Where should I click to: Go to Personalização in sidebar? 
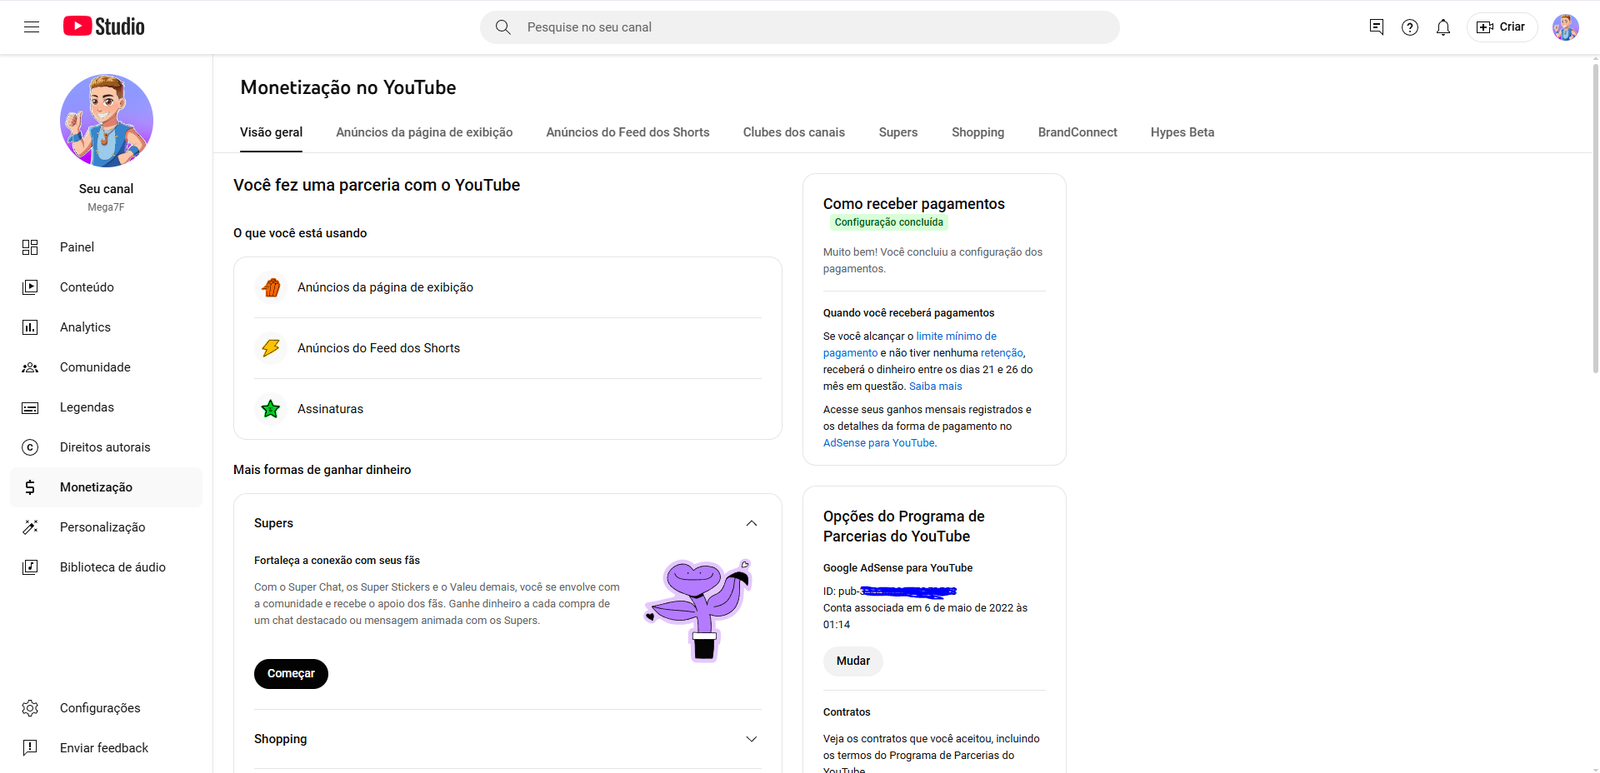click(106, 527)
